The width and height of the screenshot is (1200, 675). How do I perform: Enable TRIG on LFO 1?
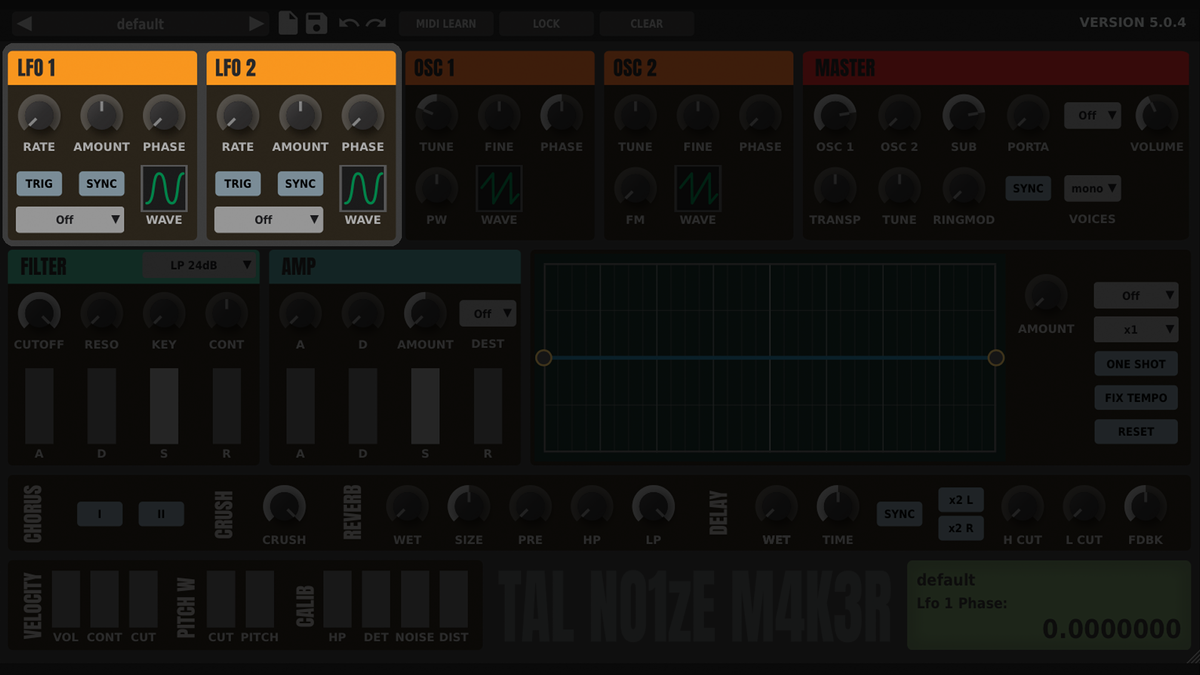pyautogui.click(x=38, y=183)
